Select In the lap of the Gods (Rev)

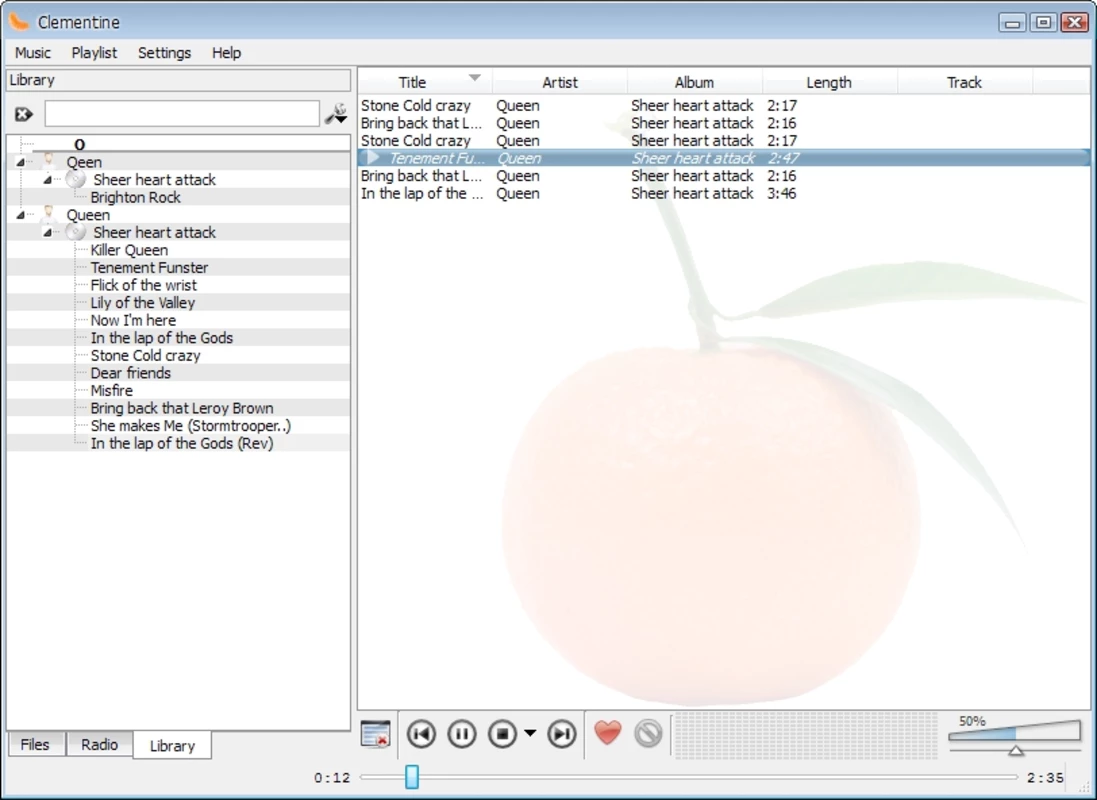click(x=182, y=443)
